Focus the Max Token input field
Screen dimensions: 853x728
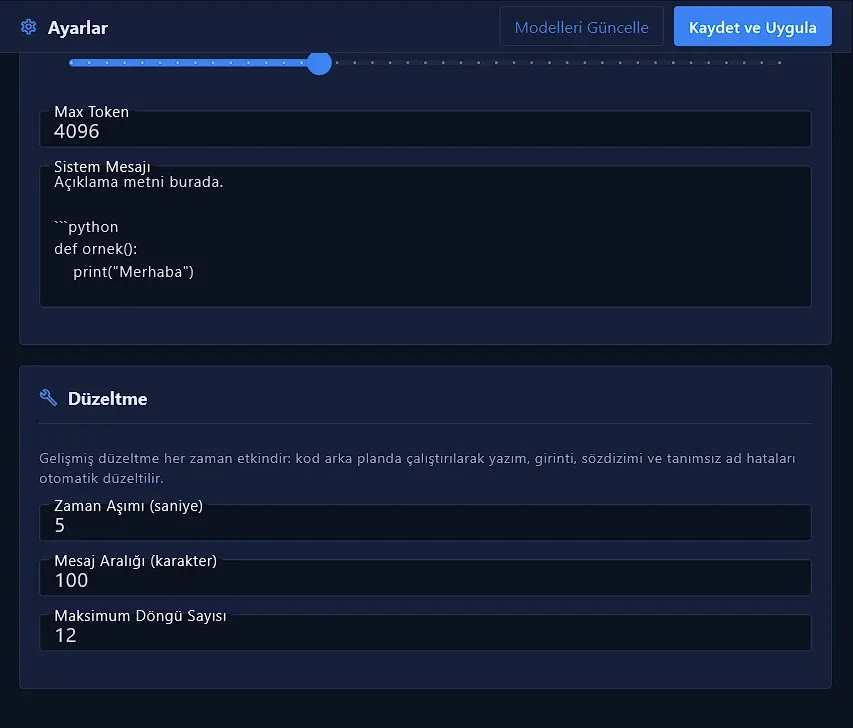tap(425, 129)
